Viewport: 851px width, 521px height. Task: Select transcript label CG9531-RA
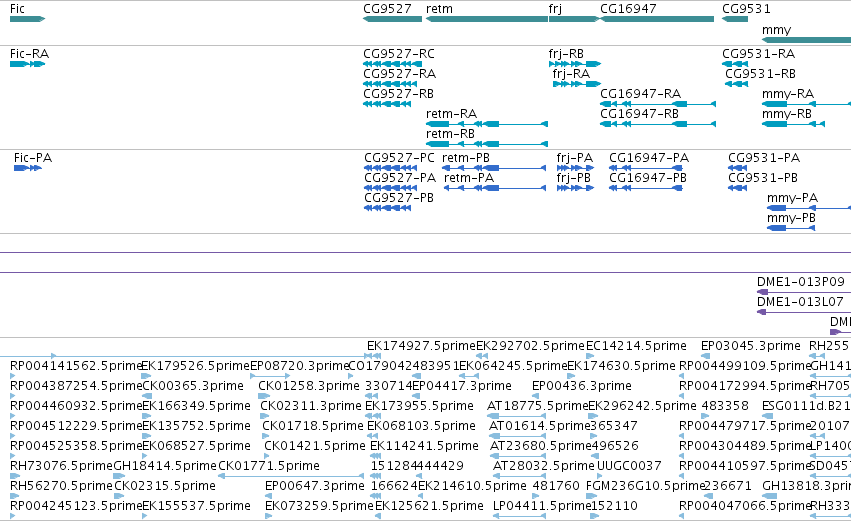758,54
